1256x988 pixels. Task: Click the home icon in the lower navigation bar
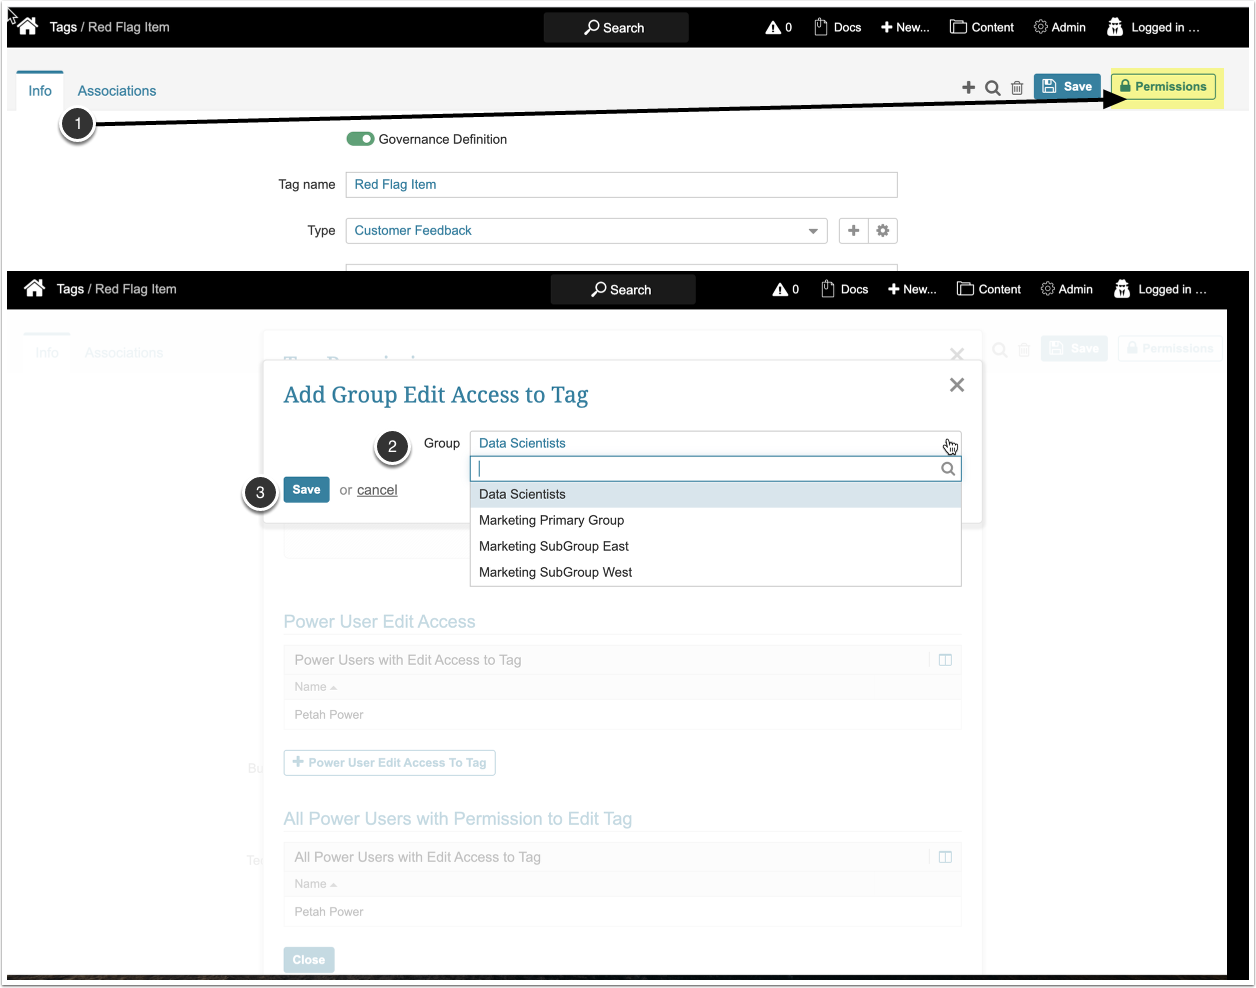point(34,288)
